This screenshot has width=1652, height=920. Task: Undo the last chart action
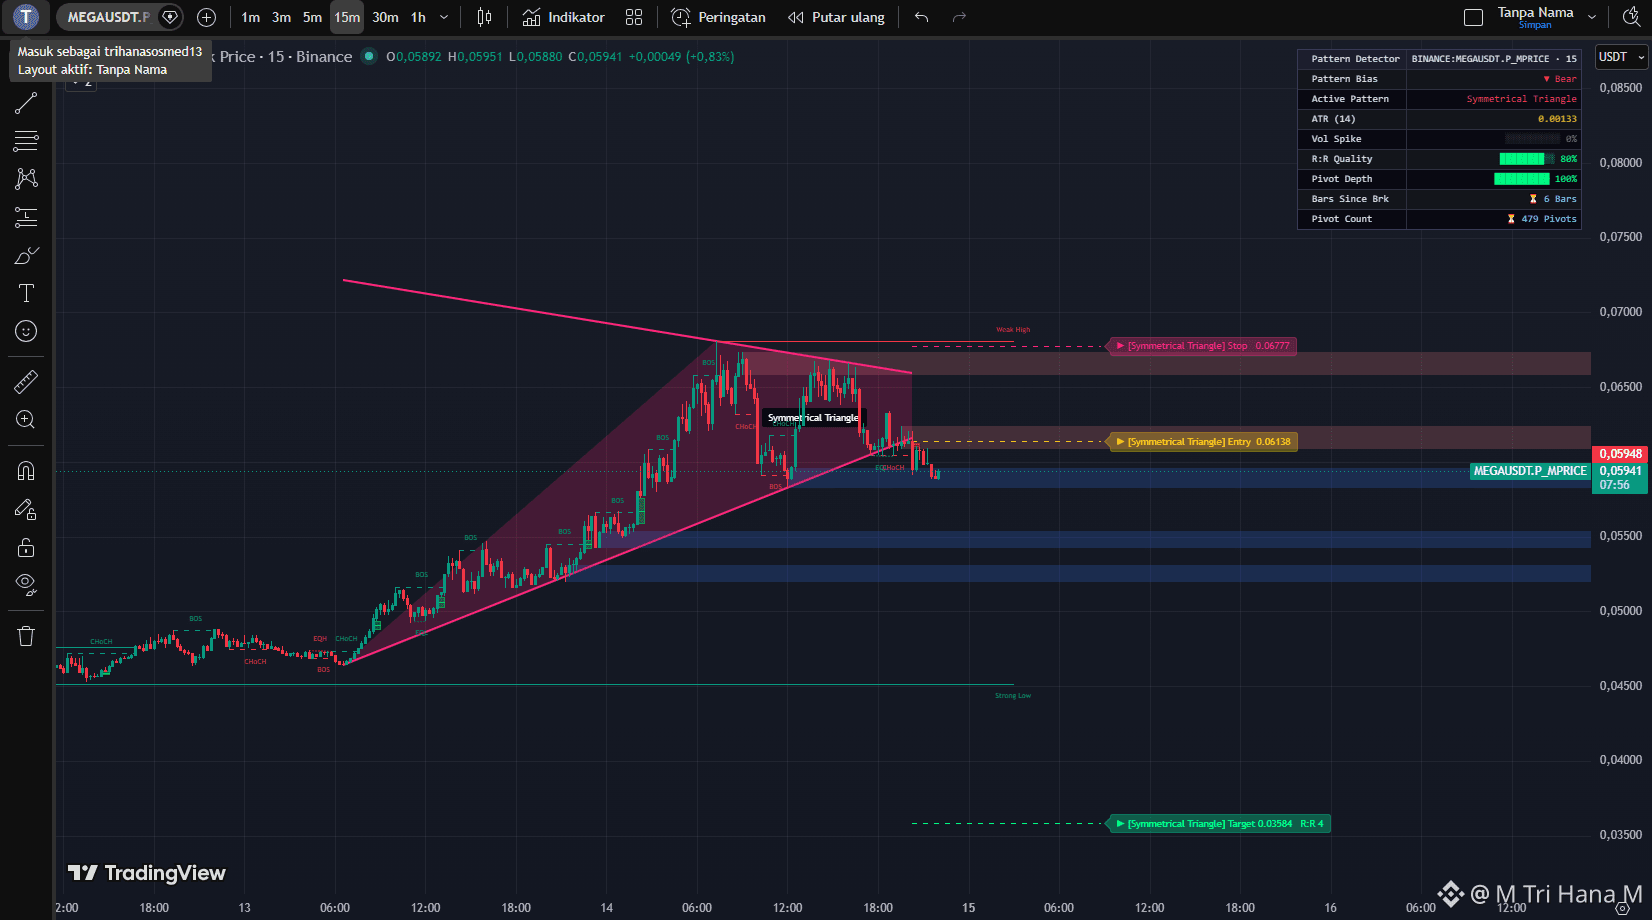922,17
